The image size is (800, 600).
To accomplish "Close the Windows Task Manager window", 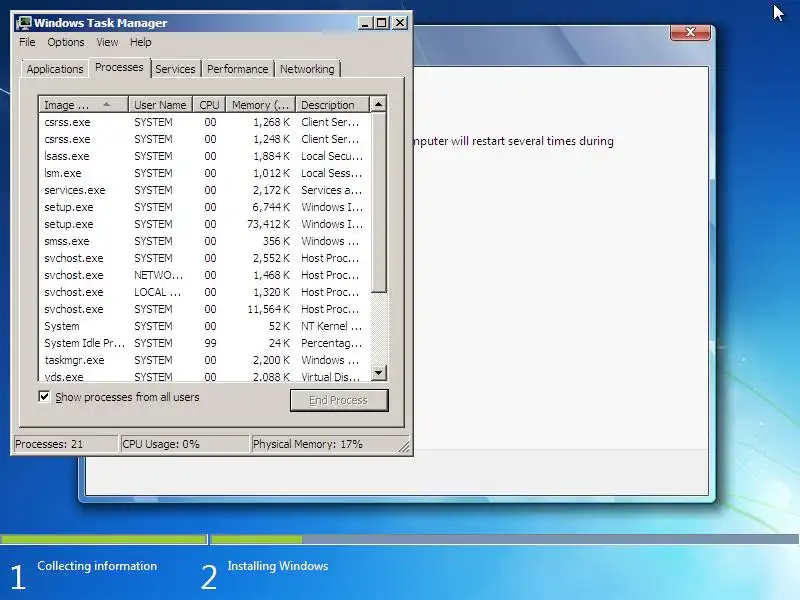I will pyautogui.click(x=400, y=23).
